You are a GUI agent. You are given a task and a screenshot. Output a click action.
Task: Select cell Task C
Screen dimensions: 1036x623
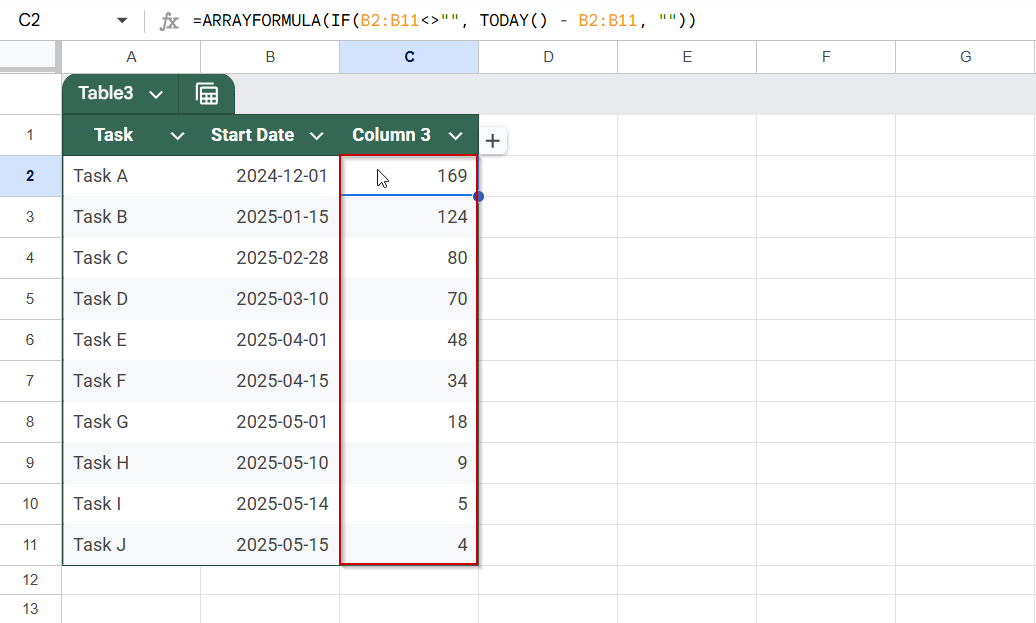point(131,258)
